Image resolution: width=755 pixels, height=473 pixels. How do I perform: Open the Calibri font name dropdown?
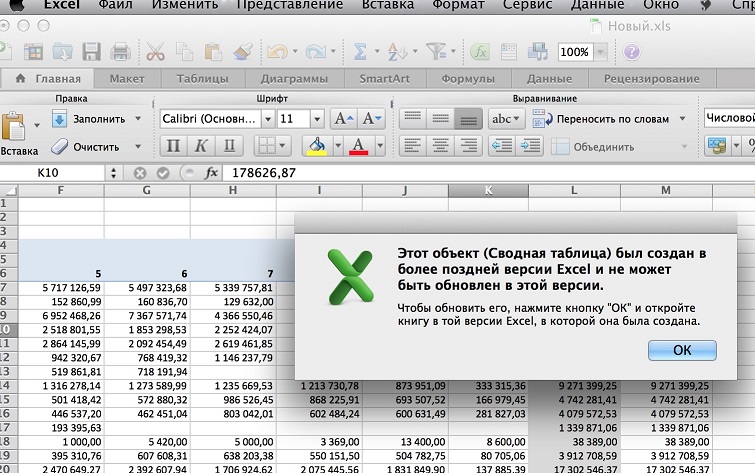pos(268,118)
